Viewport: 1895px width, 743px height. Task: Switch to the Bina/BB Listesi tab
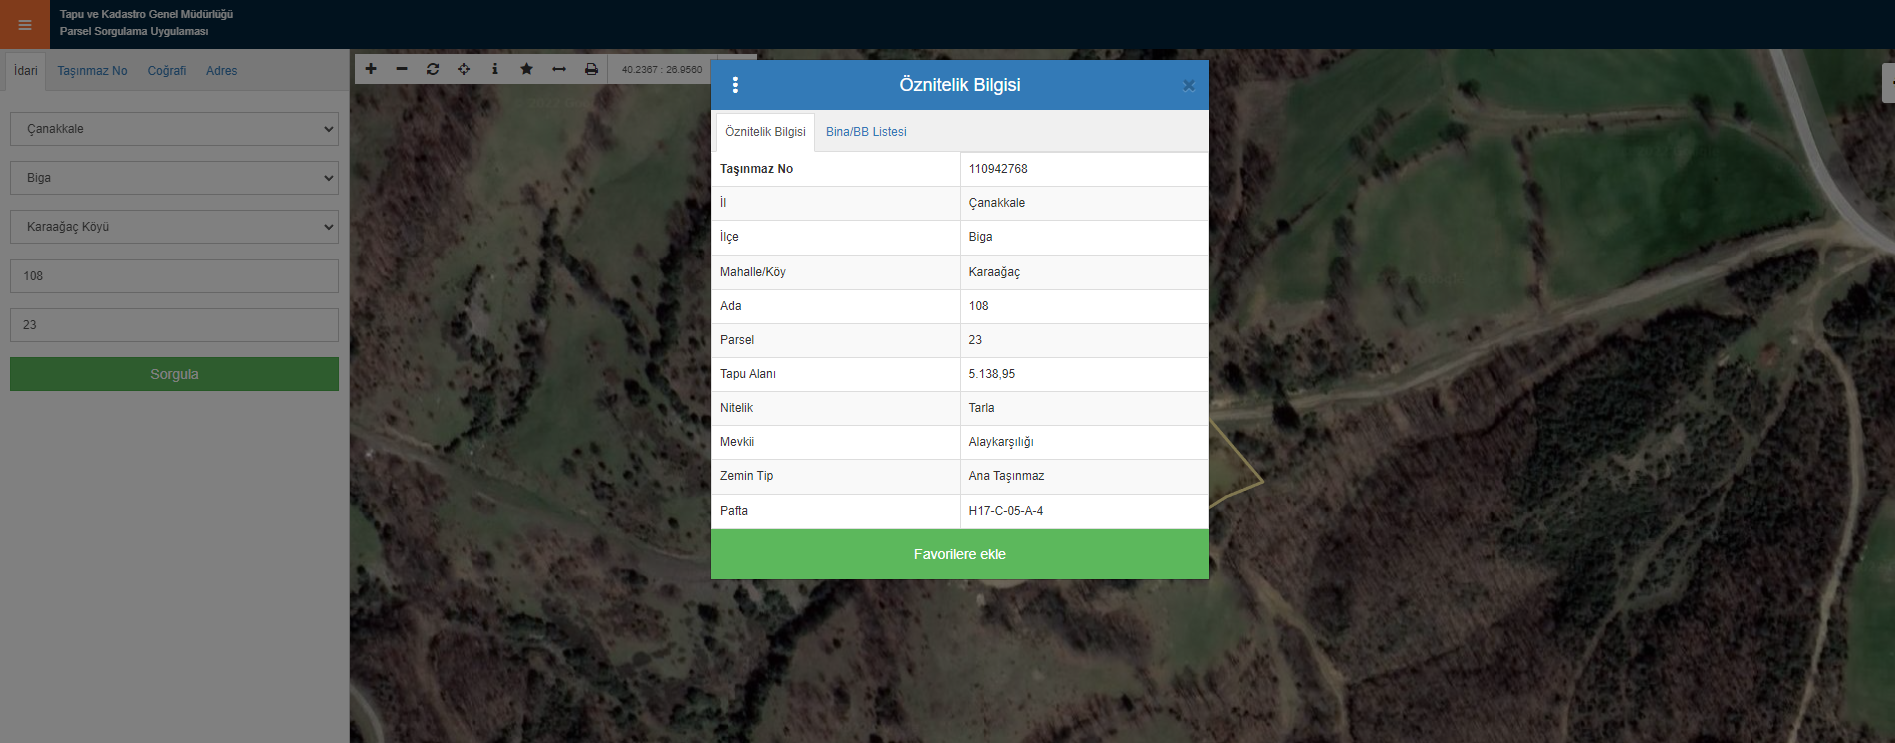(x=866, y=132)
